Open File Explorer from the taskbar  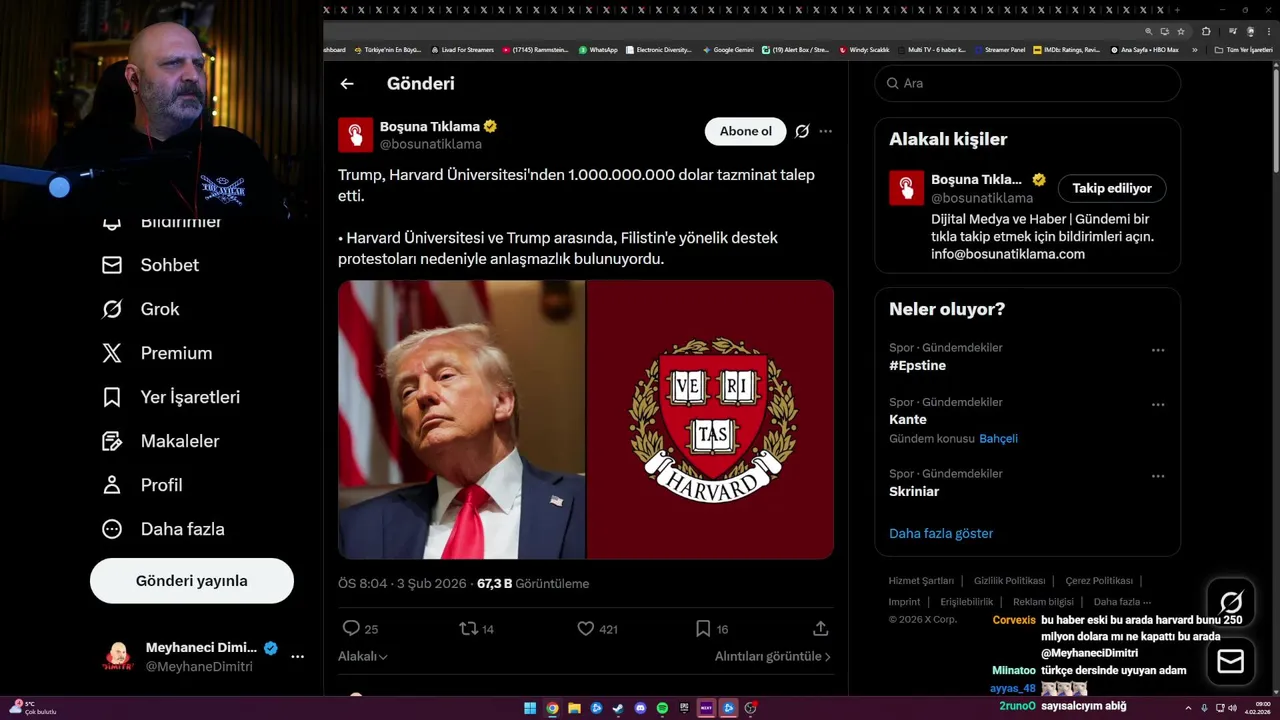coord(574,708)
